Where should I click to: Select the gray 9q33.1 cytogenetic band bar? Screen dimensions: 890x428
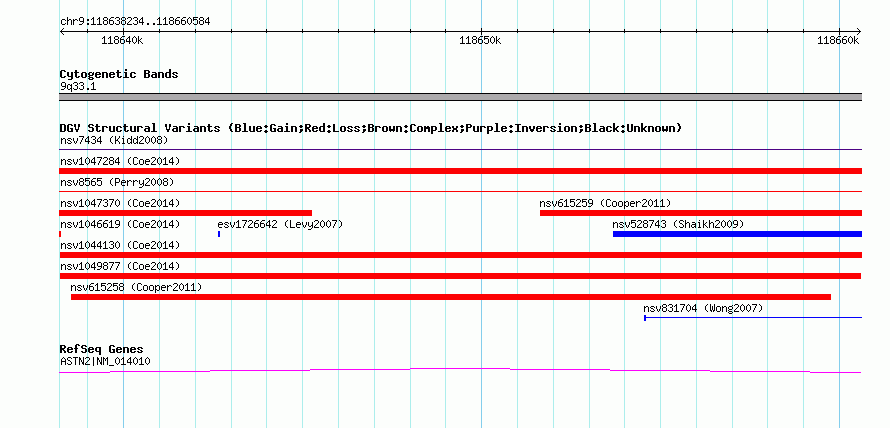click(460, 97)
